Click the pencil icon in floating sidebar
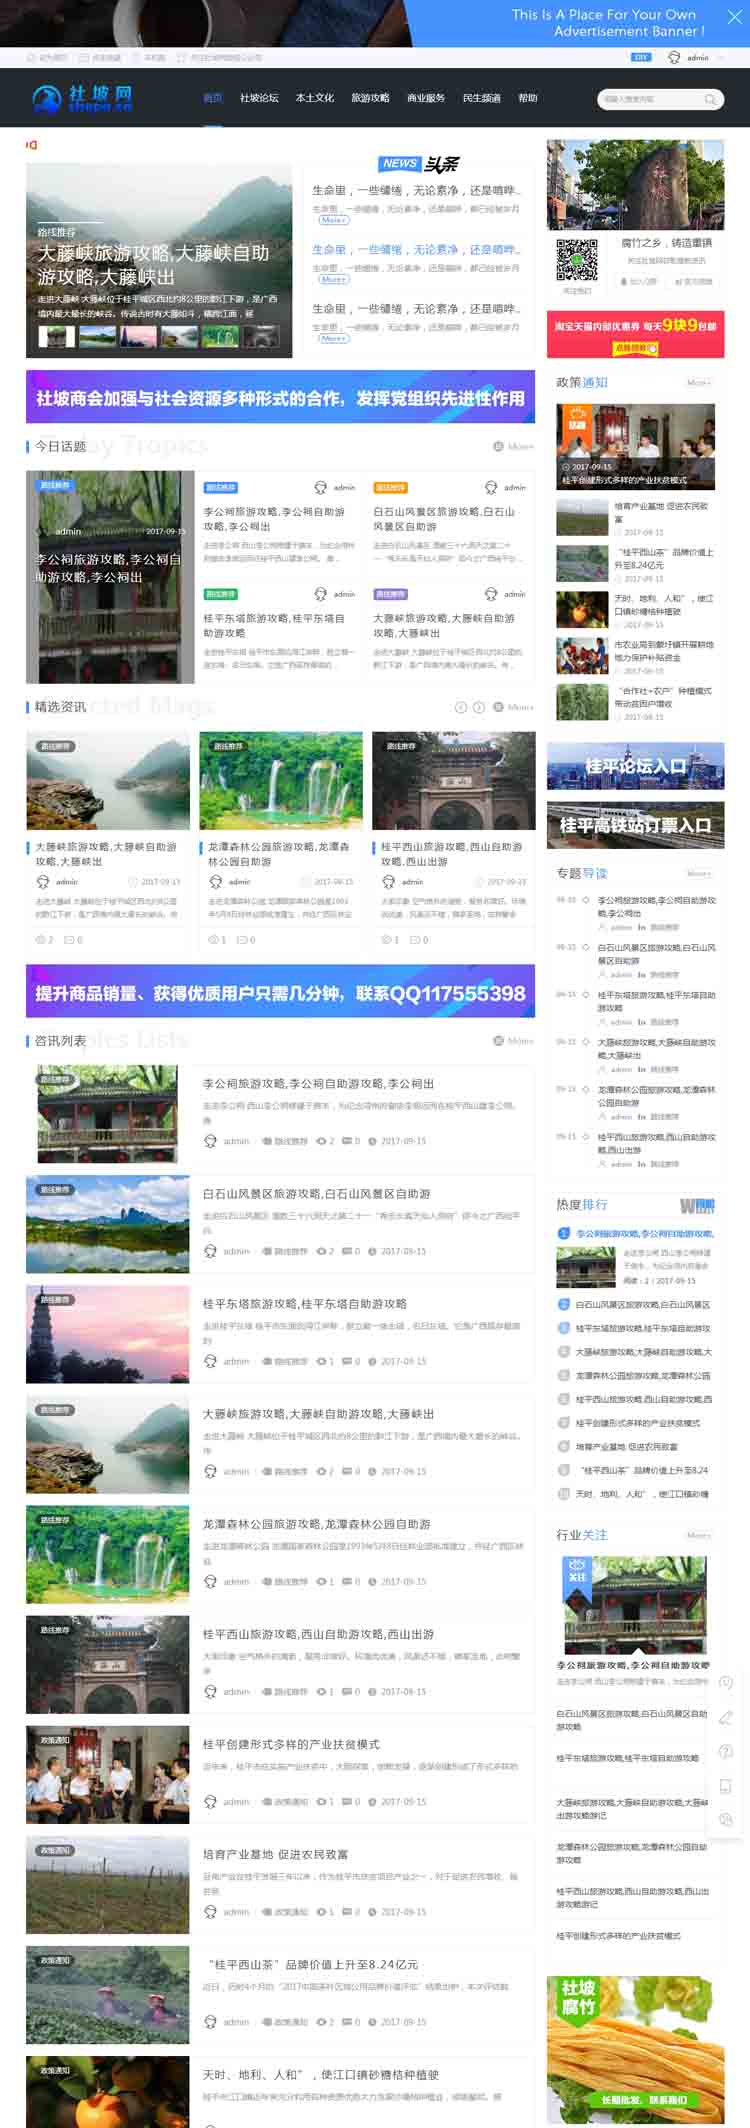The height and width of the screenshot is (2128, 750). point(726,1717)
